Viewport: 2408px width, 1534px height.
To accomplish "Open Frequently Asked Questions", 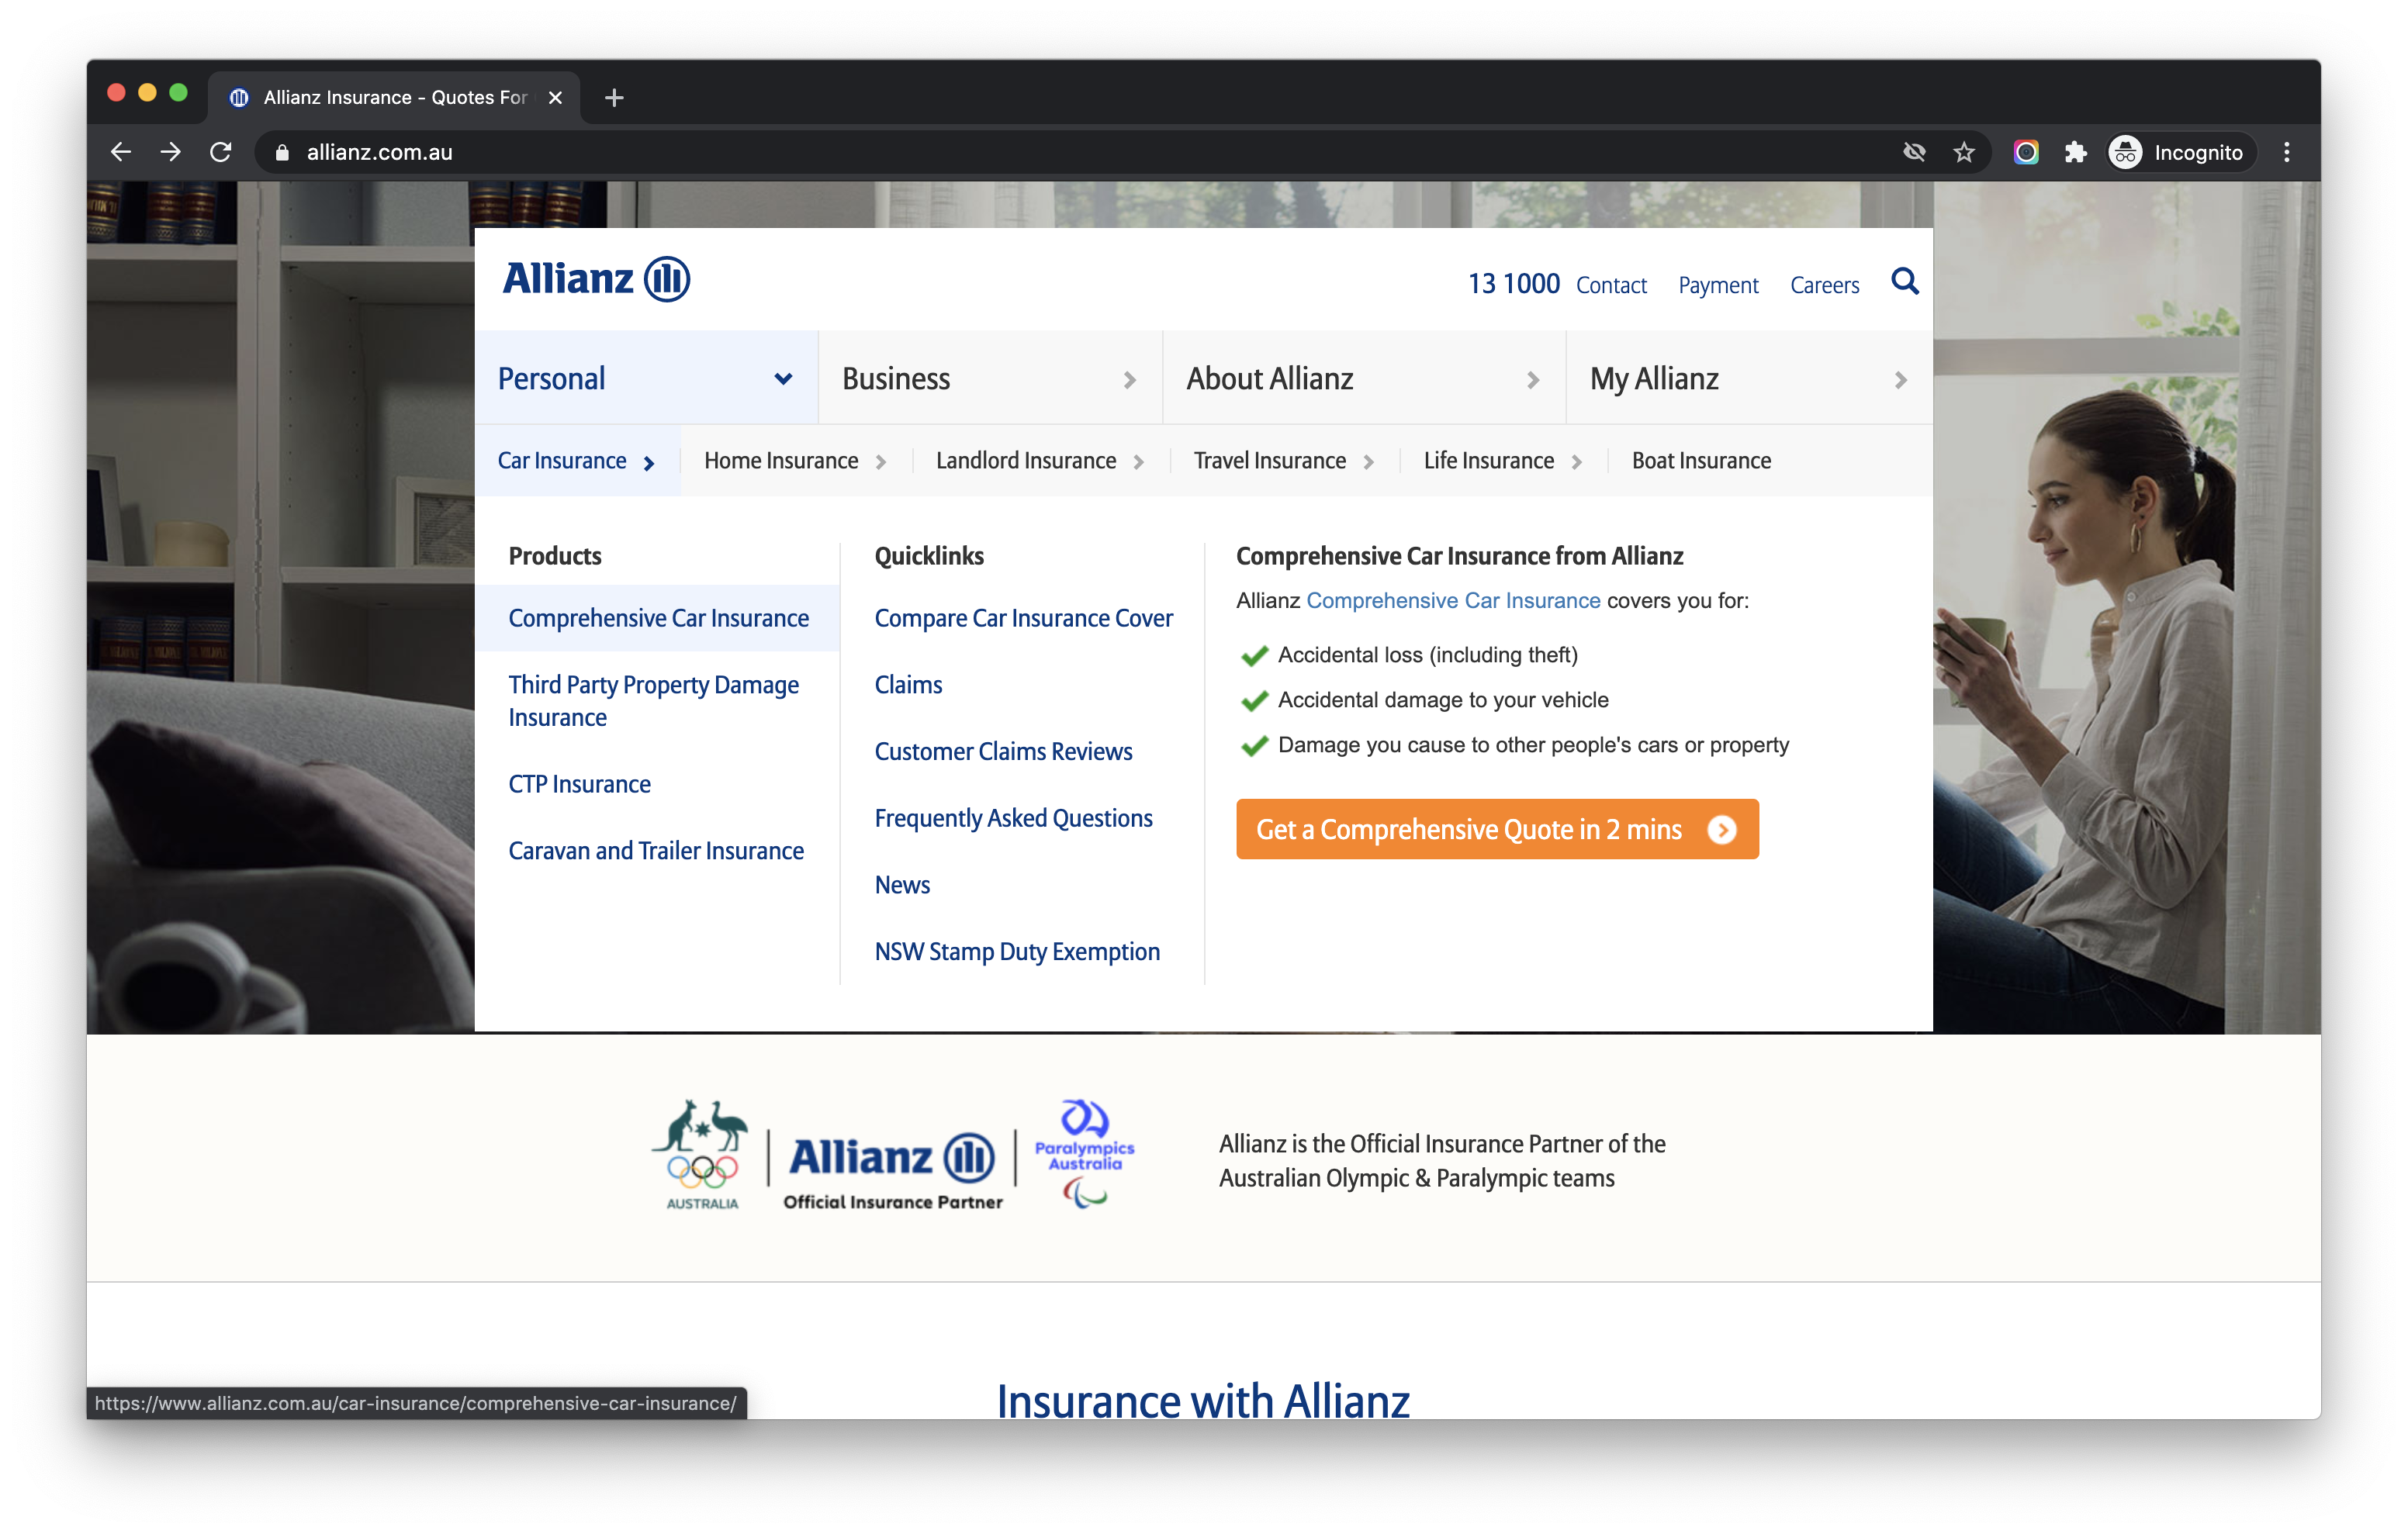I will pos(1013,819).
